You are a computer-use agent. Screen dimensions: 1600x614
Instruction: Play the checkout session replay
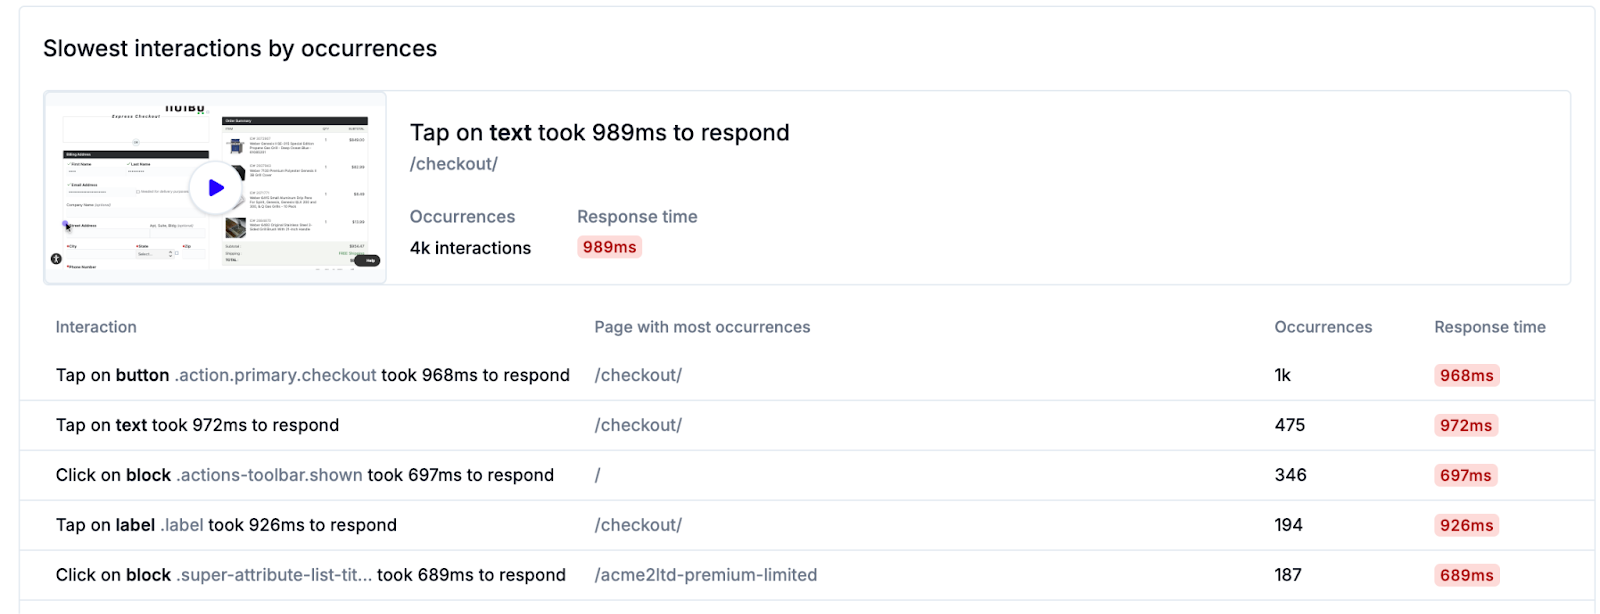click(x=216, y=188)
